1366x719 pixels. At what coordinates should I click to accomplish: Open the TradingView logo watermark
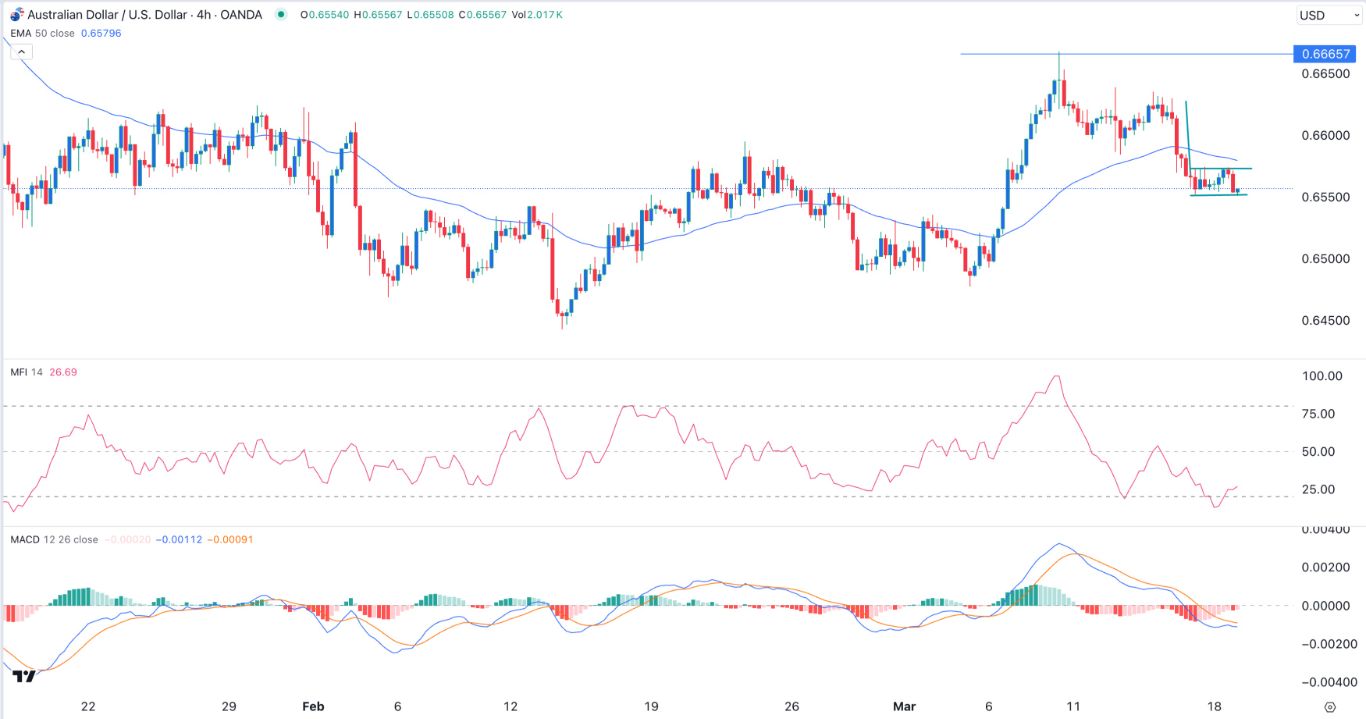tap(25, 676)
